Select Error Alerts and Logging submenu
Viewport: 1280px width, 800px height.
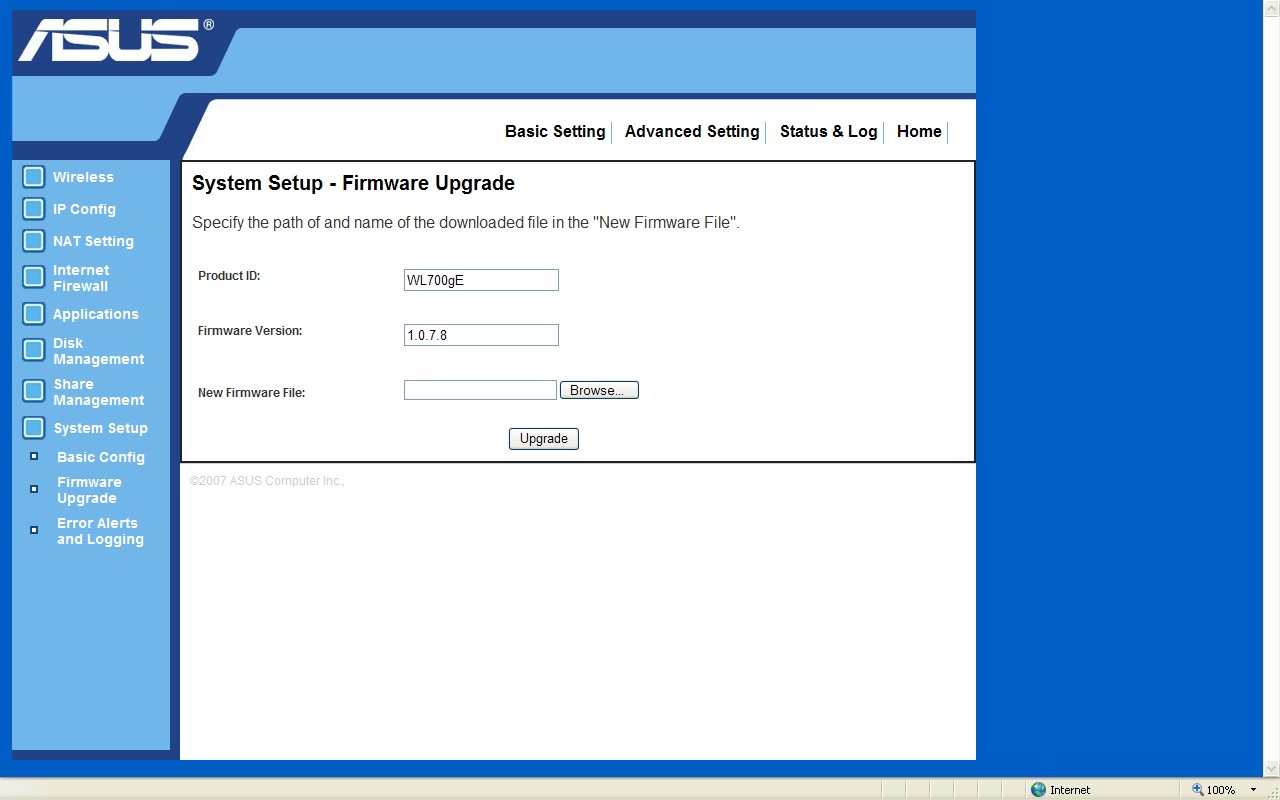coord(100,531)
